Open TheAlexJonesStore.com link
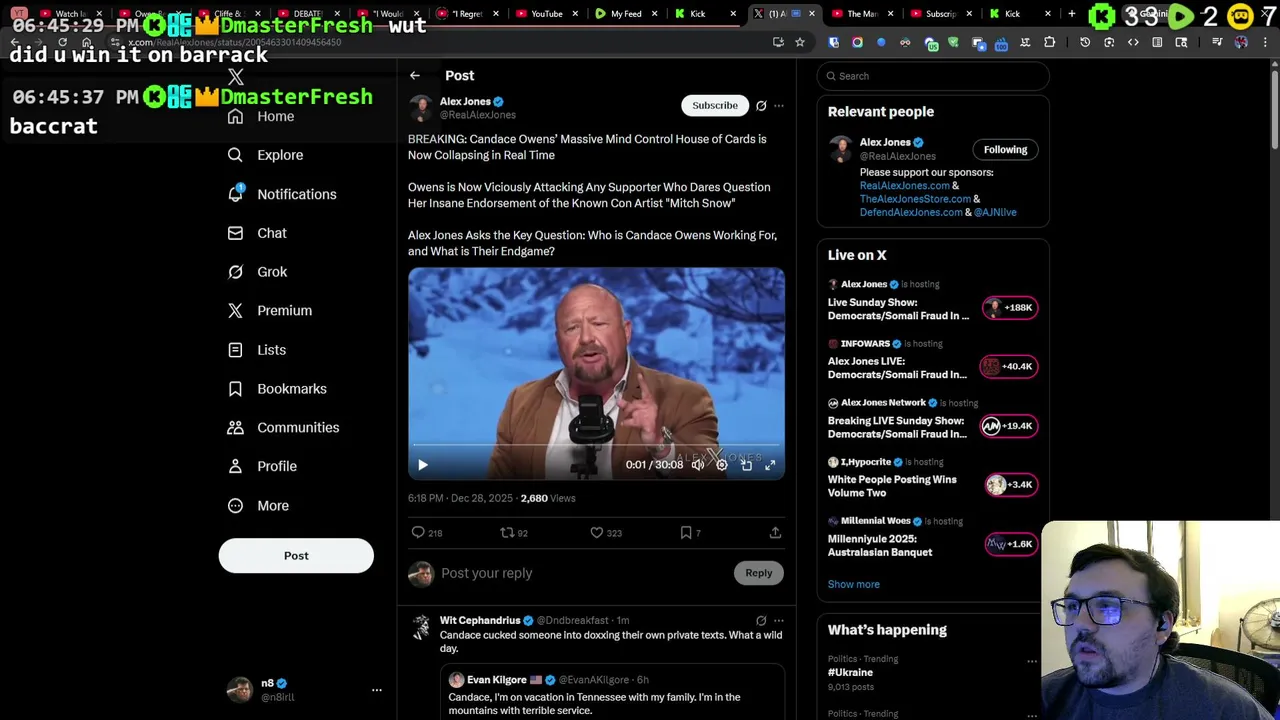The image size is (1280, 720). click(915, 199)
